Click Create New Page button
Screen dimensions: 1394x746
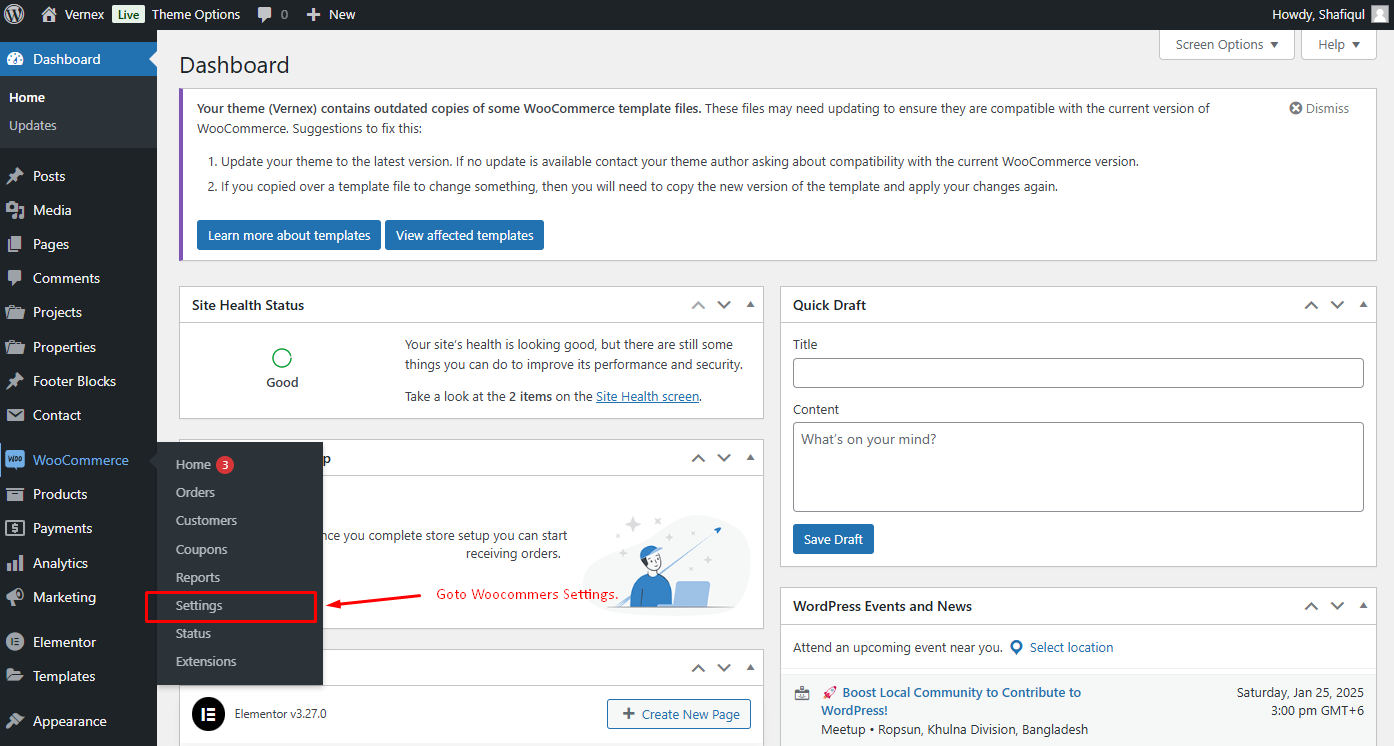679,714
